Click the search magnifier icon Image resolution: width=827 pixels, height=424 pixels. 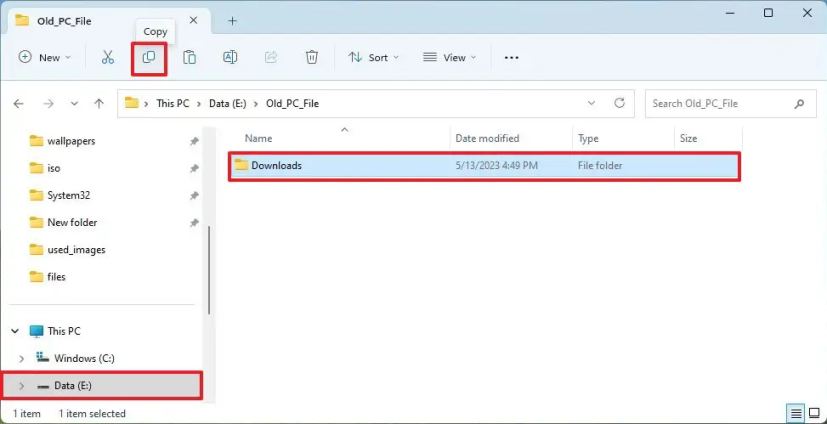pyautogui.click(x=799, y=104)
